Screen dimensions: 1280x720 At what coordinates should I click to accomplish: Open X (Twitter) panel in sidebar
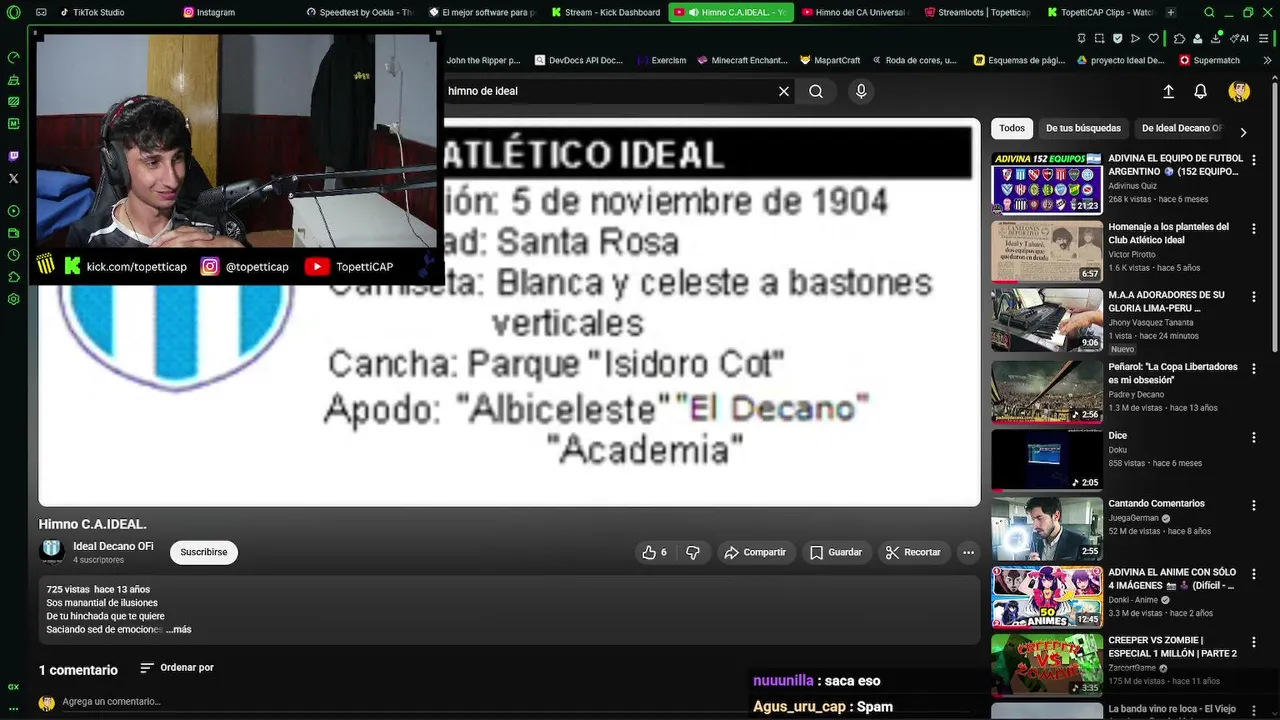(13, 178)
